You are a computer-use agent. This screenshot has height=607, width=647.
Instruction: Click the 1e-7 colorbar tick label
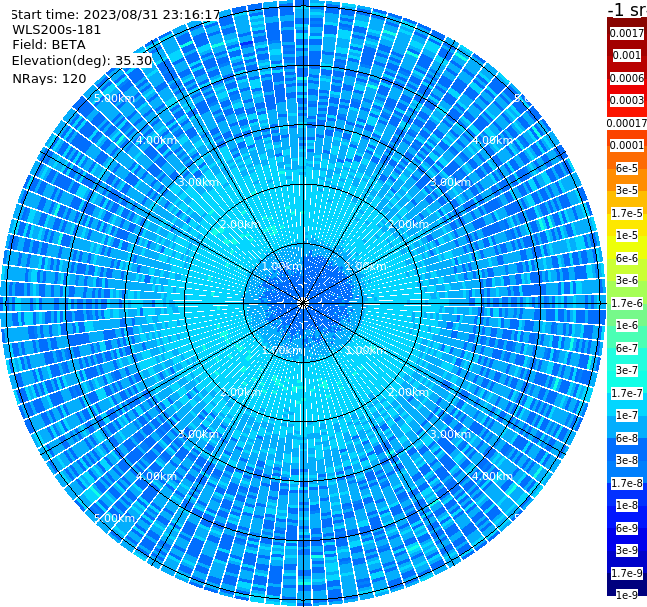pos(627,415)
